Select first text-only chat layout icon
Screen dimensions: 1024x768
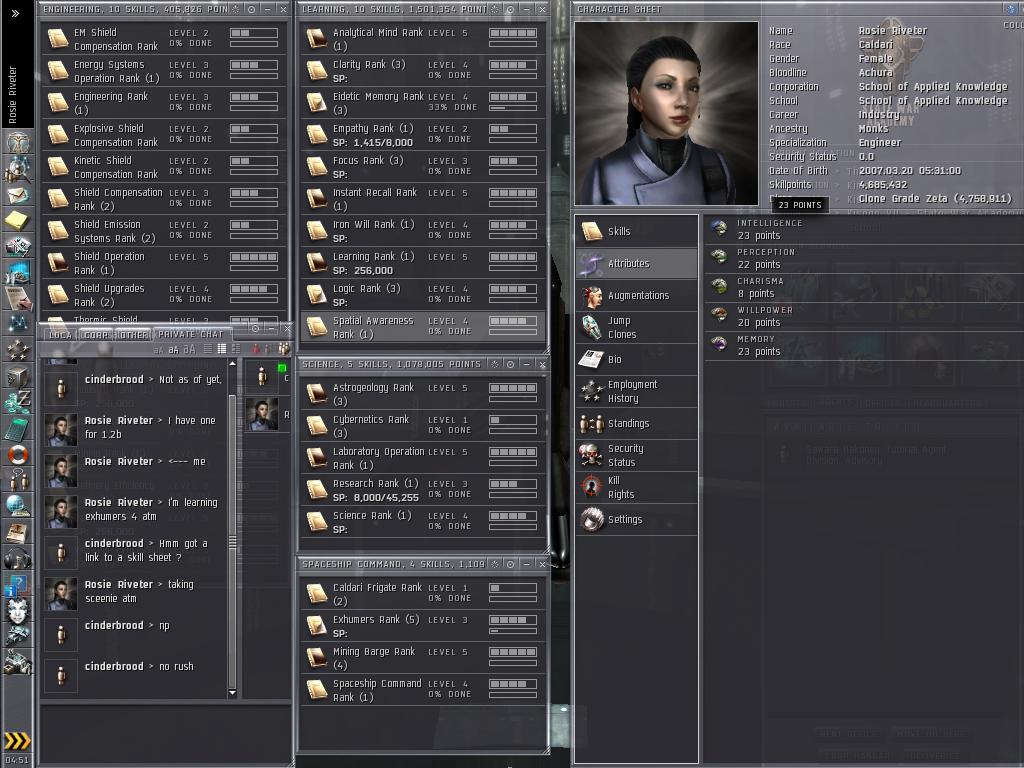click(208, 349)
